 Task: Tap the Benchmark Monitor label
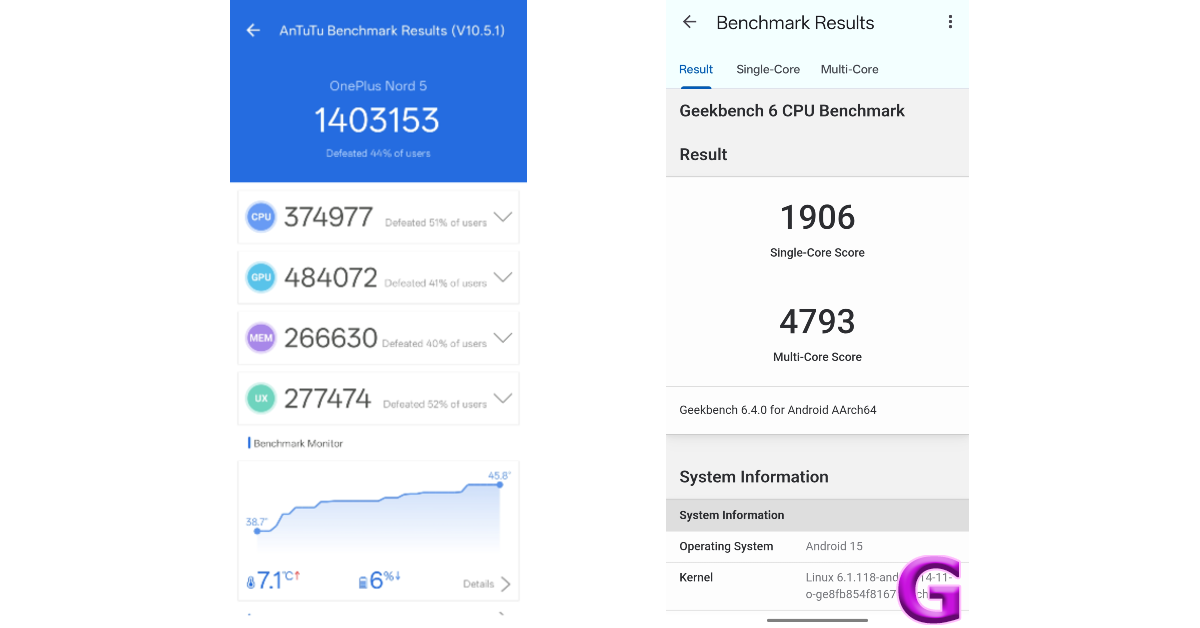pos(298,443)
